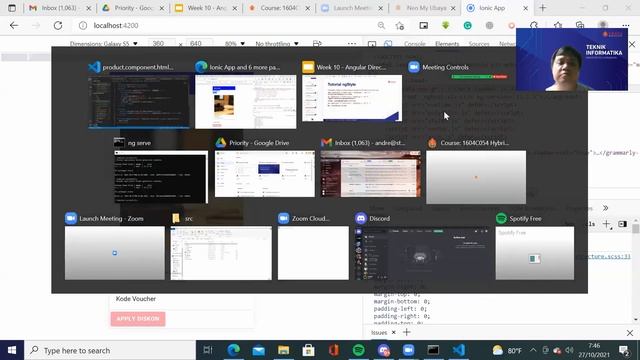The height and width of the screenshot is (360, 640).
Task: Add a new browser tab
Action: click(542, 8)
